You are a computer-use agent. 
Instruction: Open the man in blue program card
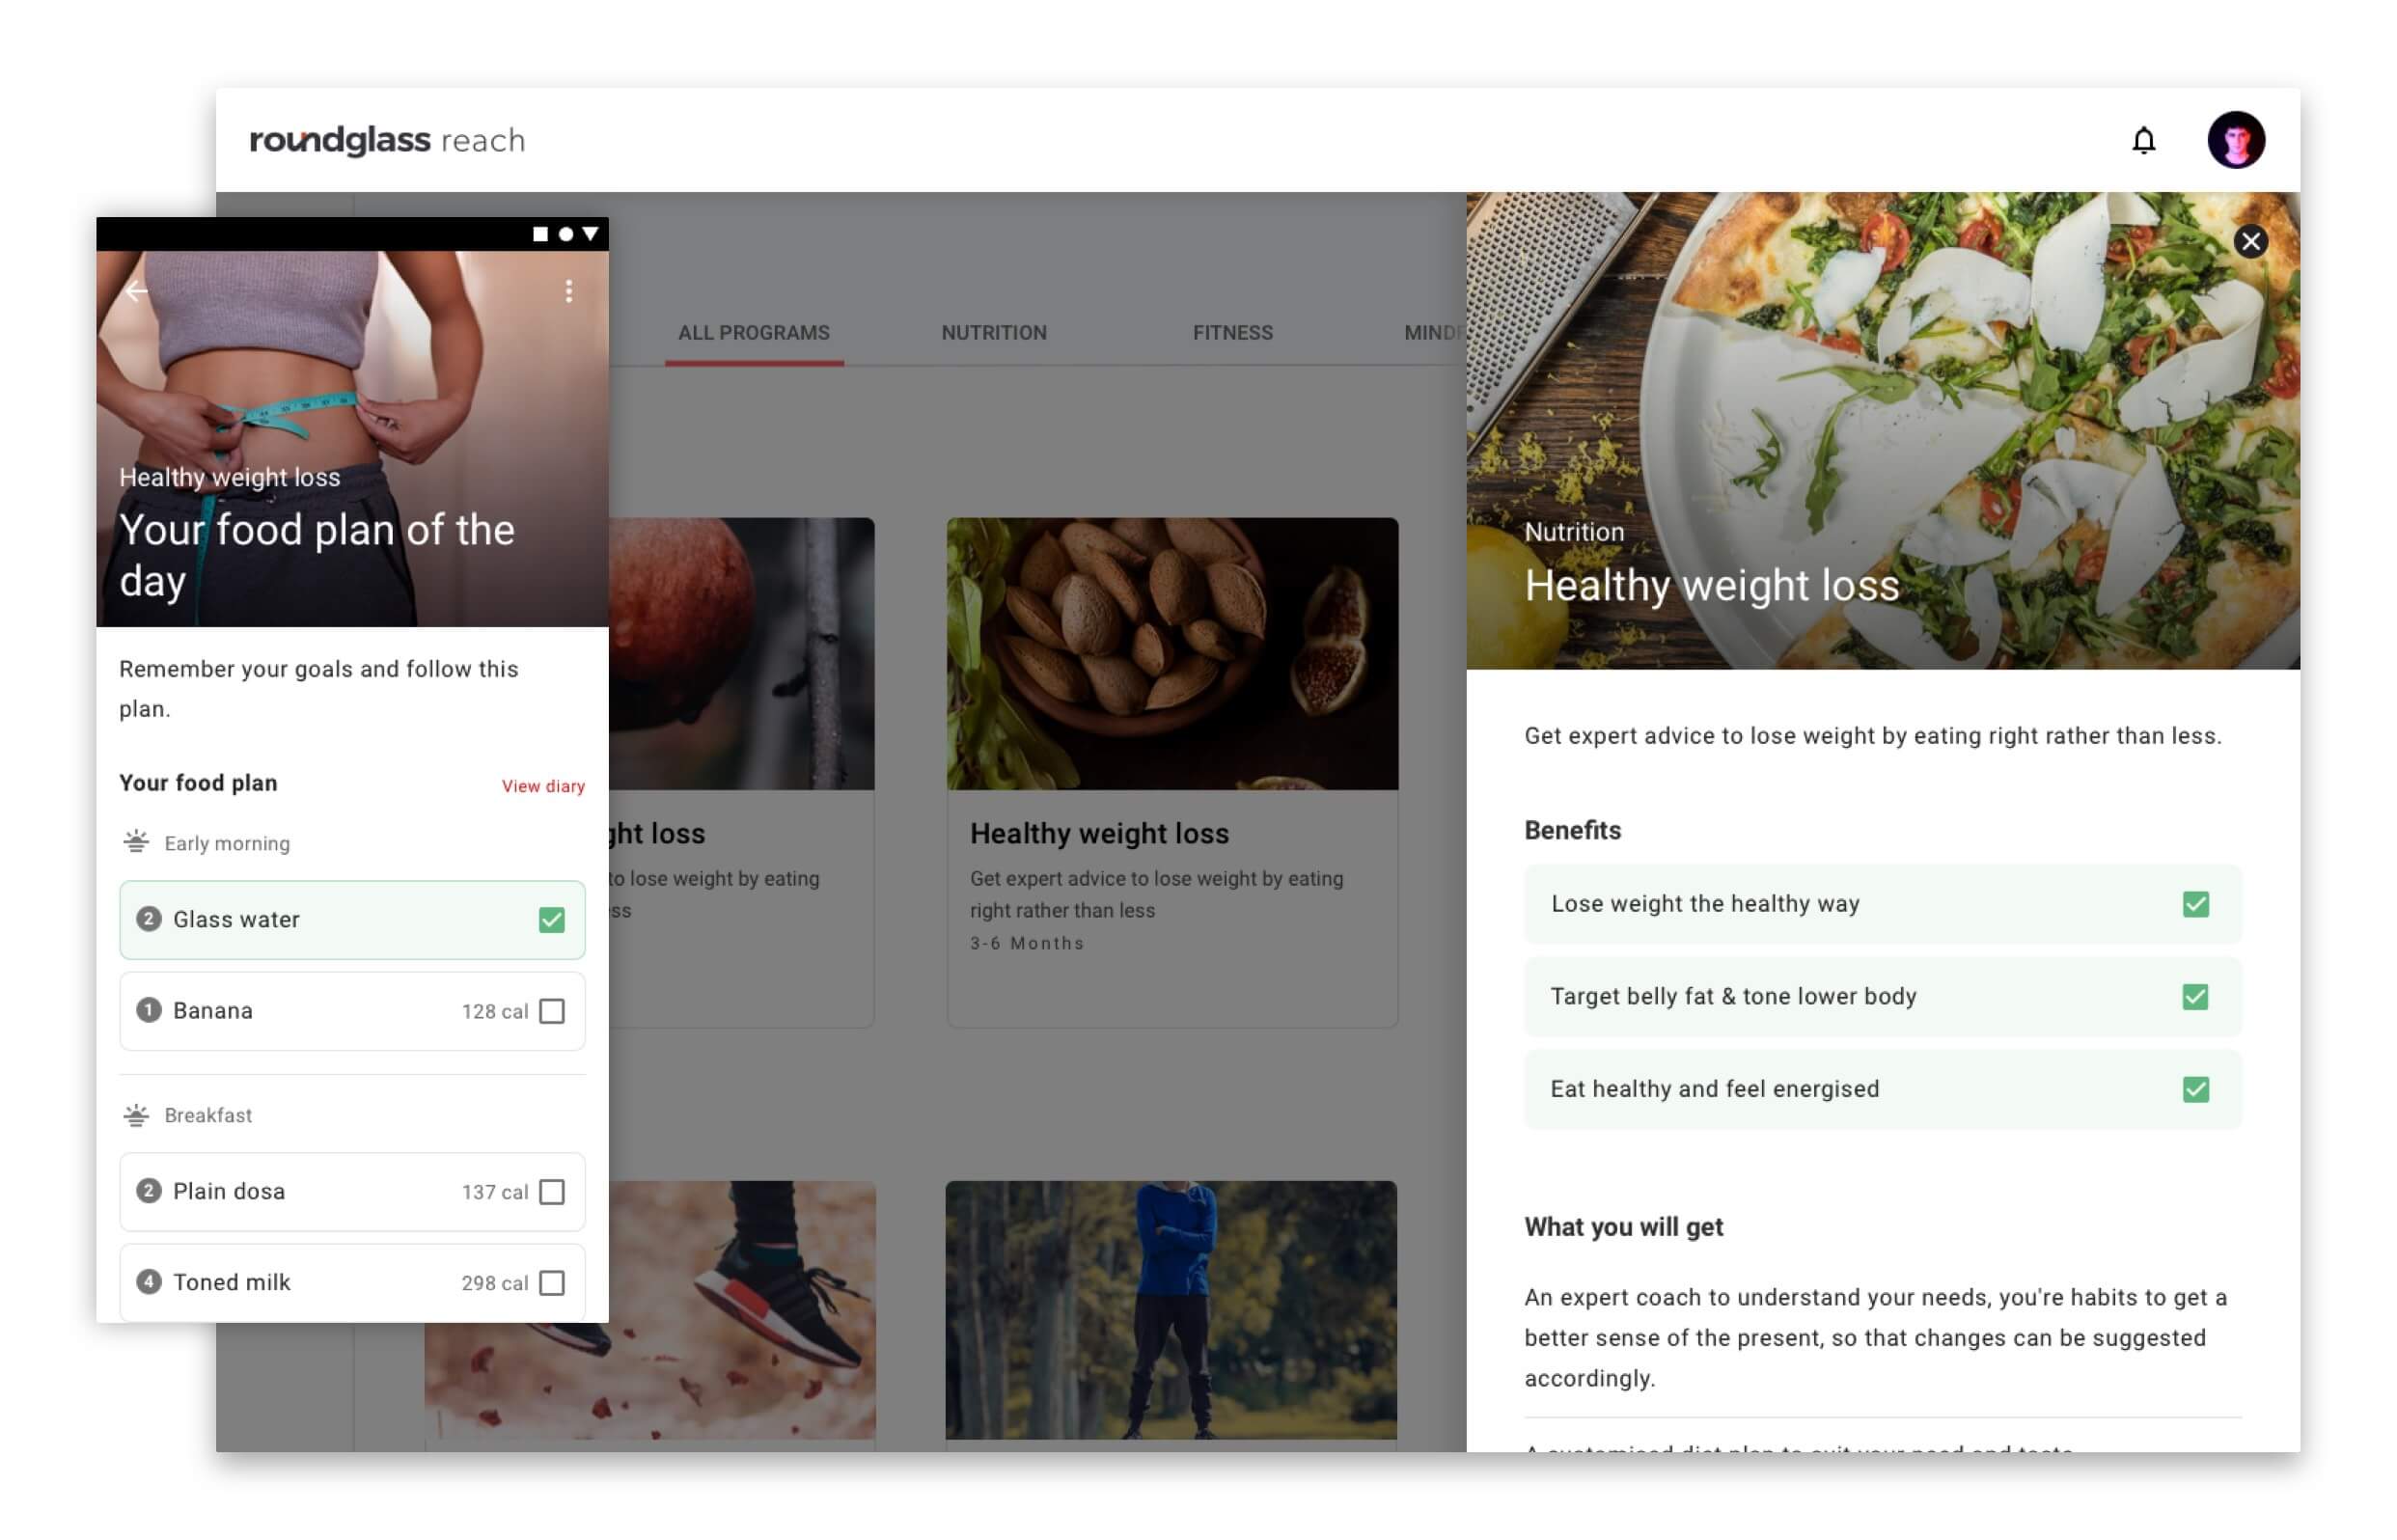[1171, 1310]
